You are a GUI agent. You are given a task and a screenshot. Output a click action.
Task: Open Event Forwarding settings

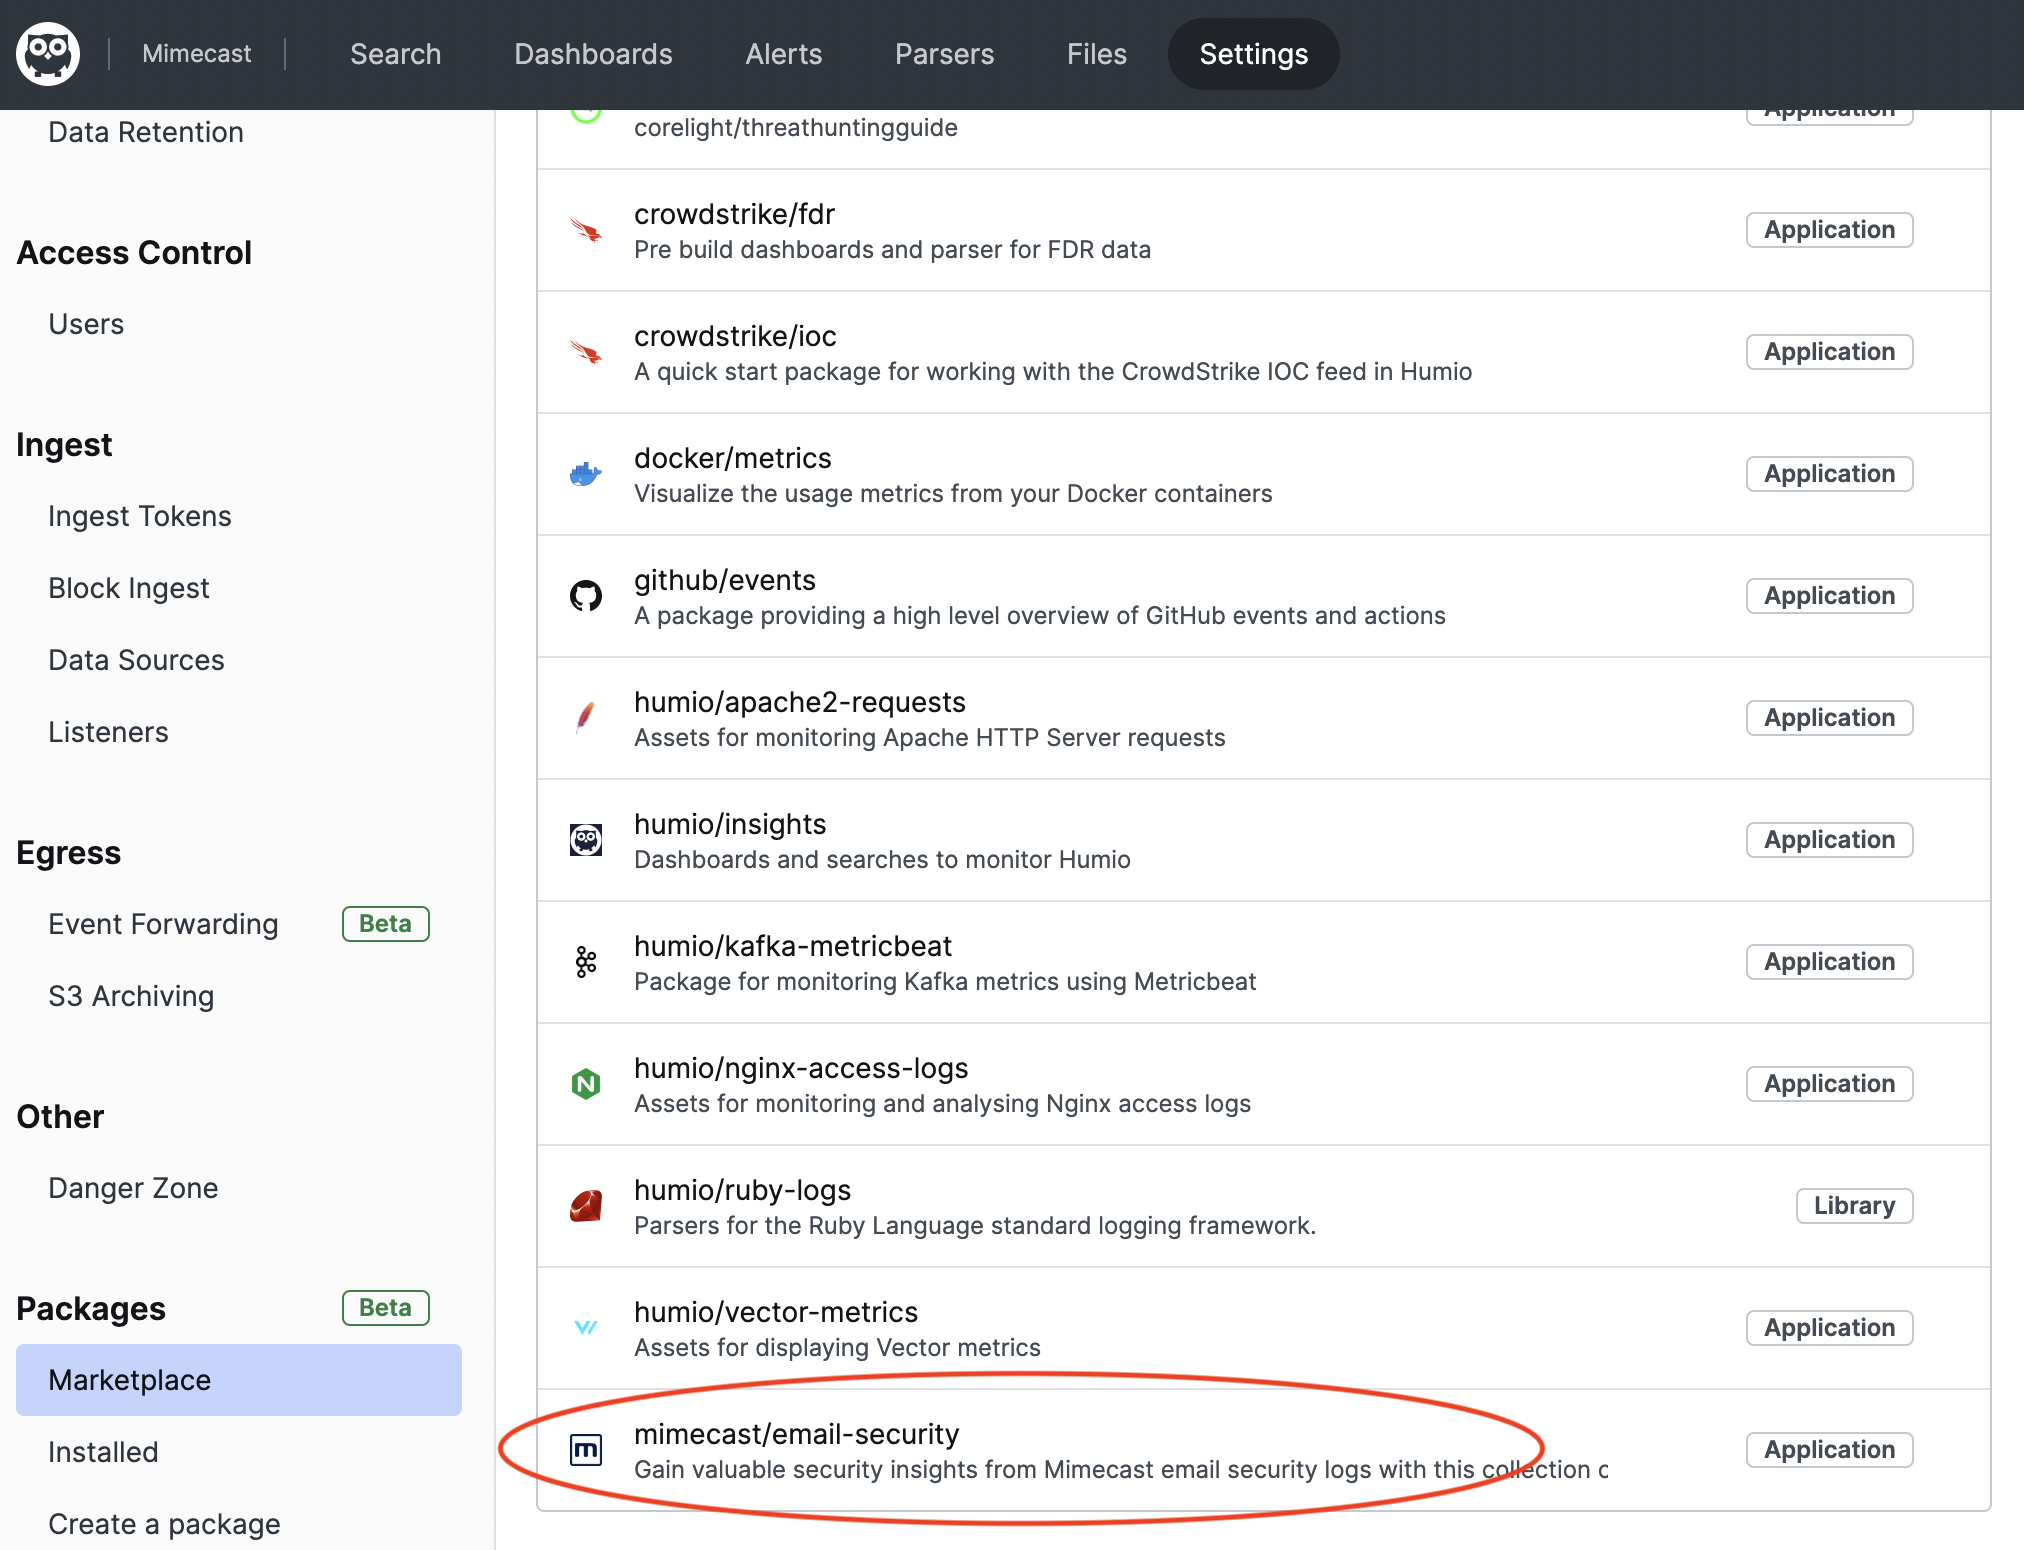tap(163, 924)
